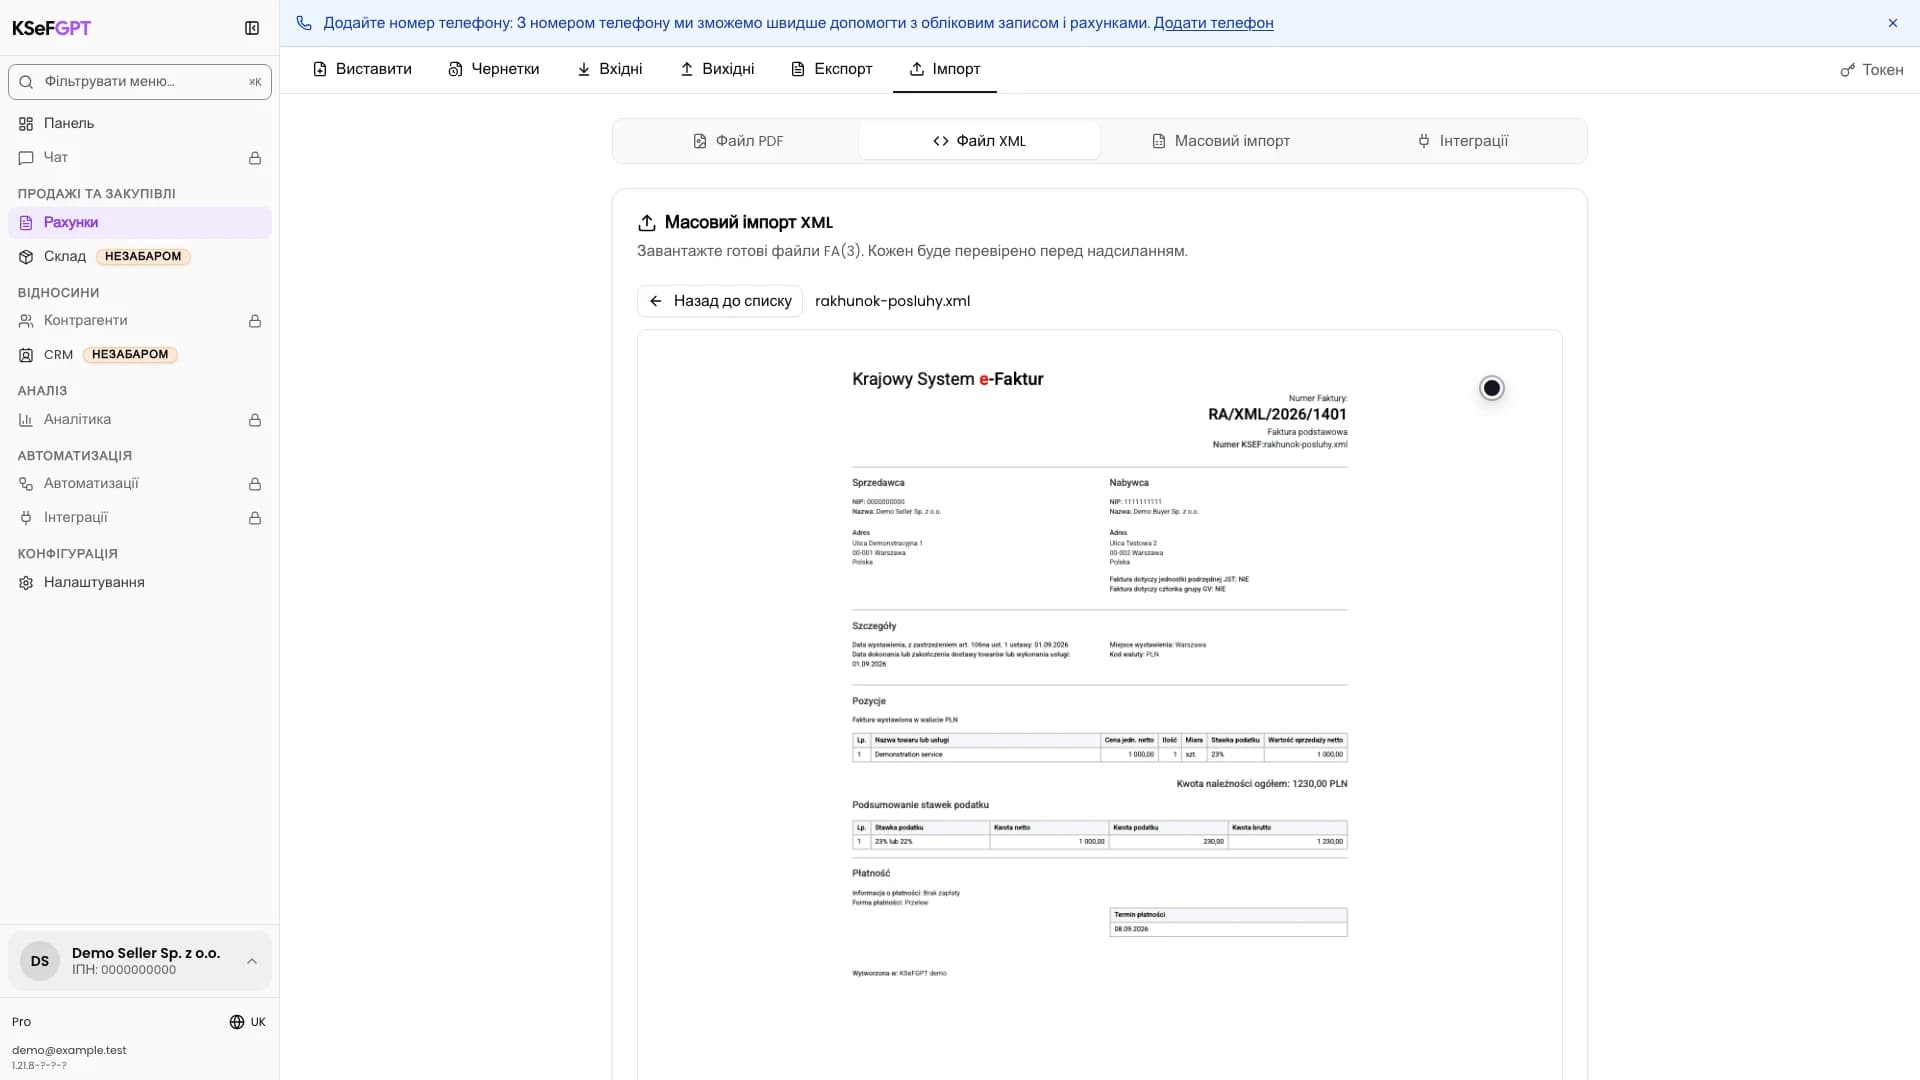Click the ІПН: 0000000000 text
This screenshot has height=1080, width=1920.
point(124,970)
